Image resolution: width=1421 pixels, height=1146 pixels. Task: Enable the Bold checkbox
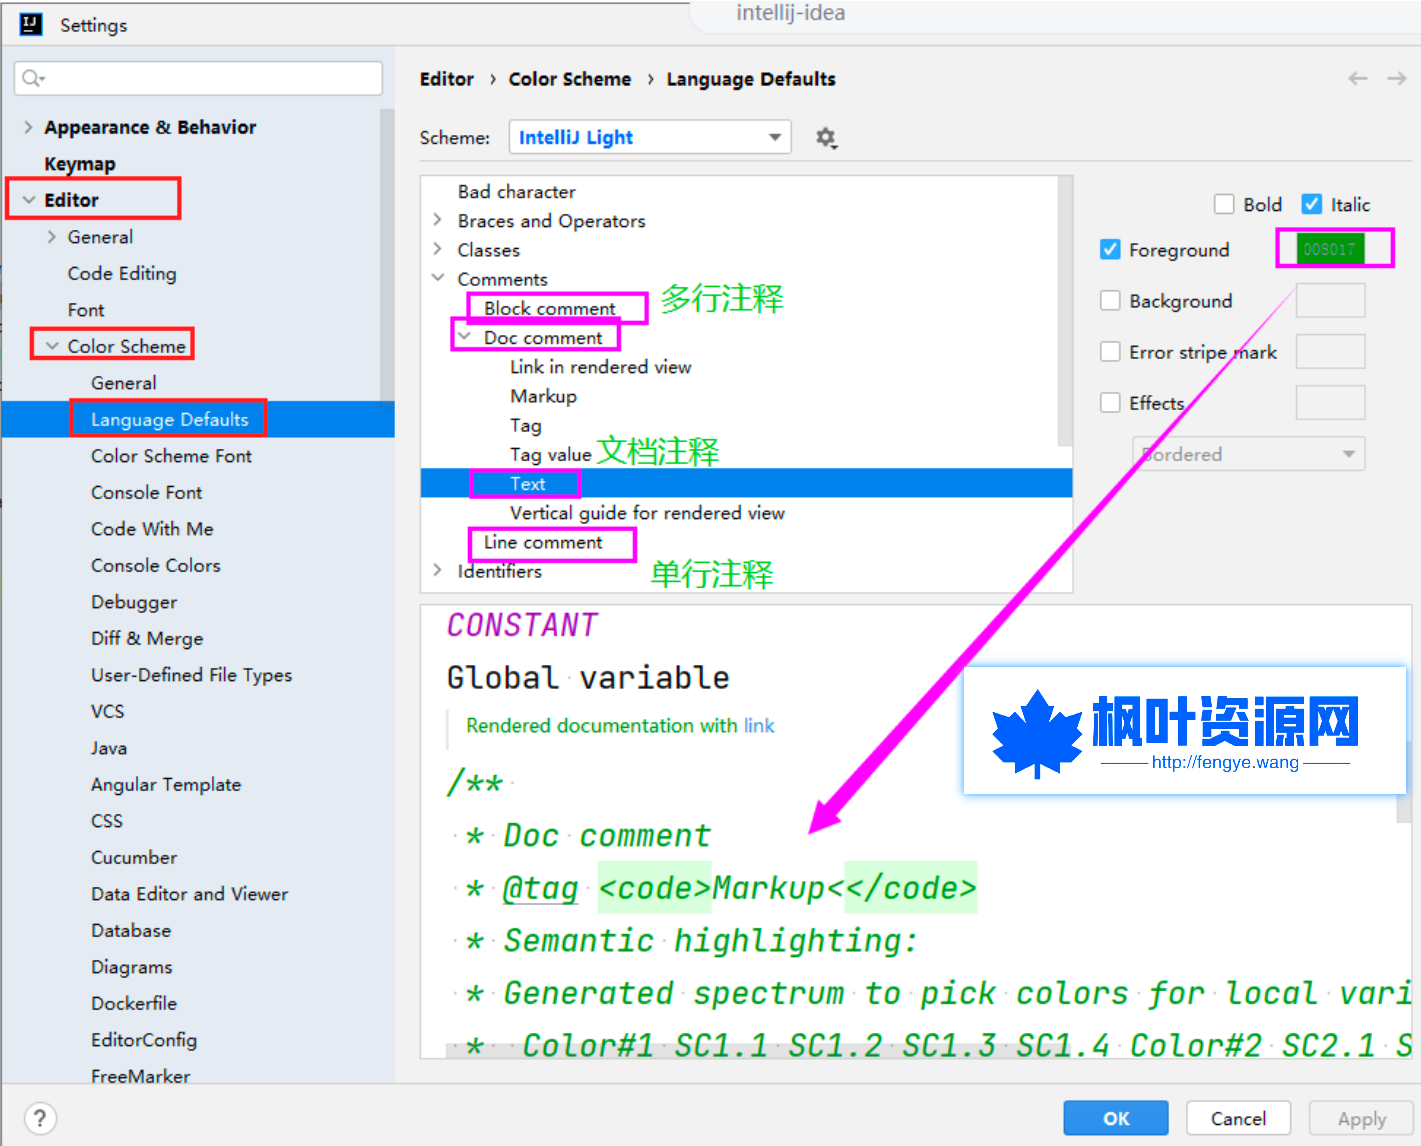[1224, 204]
